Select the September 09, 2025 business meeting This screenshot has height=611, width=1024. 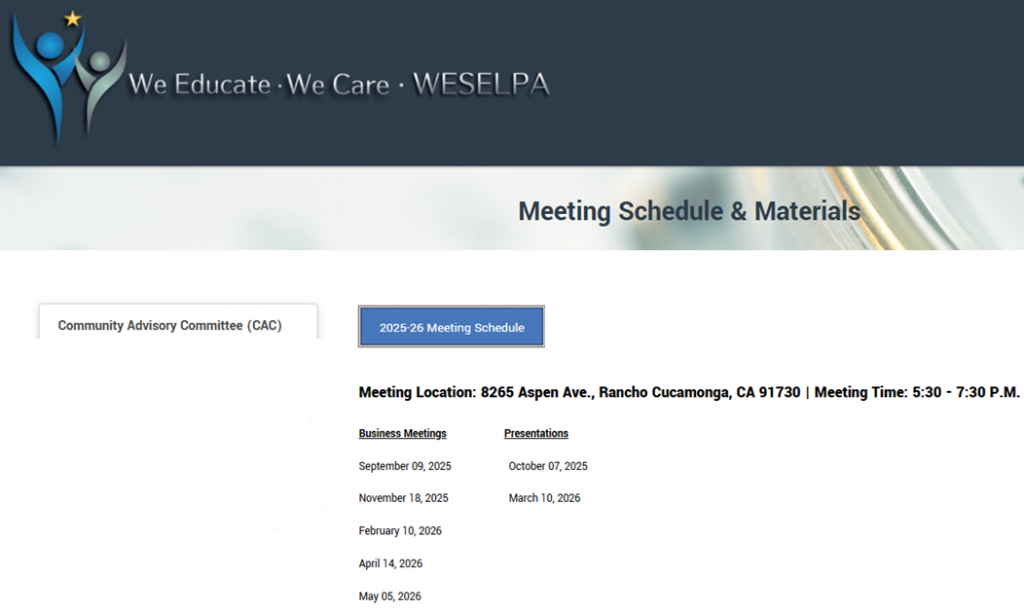pos(404,466)
